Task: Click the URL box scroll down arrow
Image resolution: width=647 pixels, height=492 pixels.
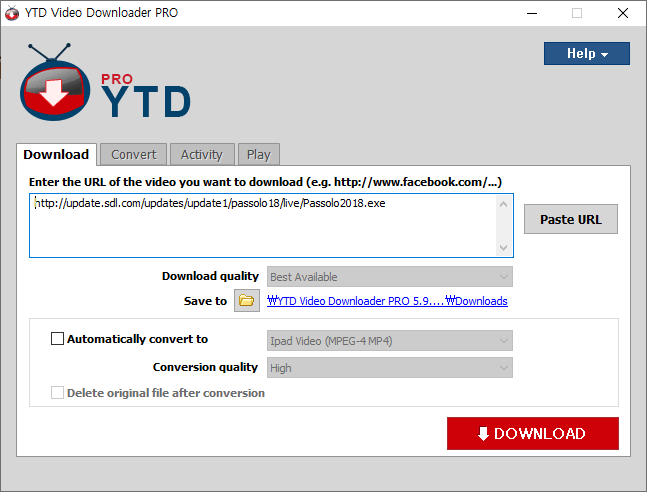Action: pos(503,248)
